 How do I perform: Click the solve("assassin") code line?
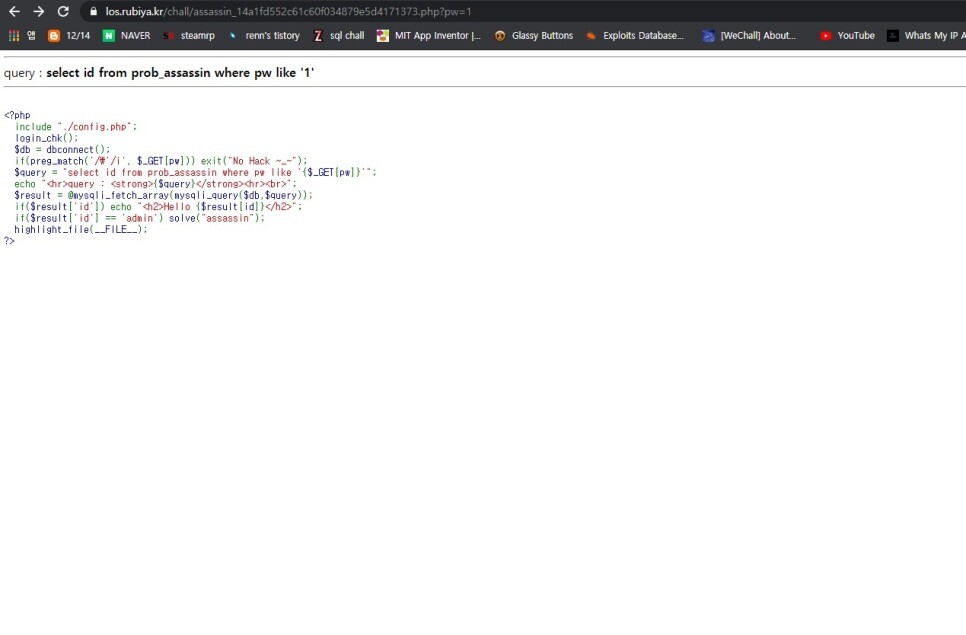pos(139,218)
